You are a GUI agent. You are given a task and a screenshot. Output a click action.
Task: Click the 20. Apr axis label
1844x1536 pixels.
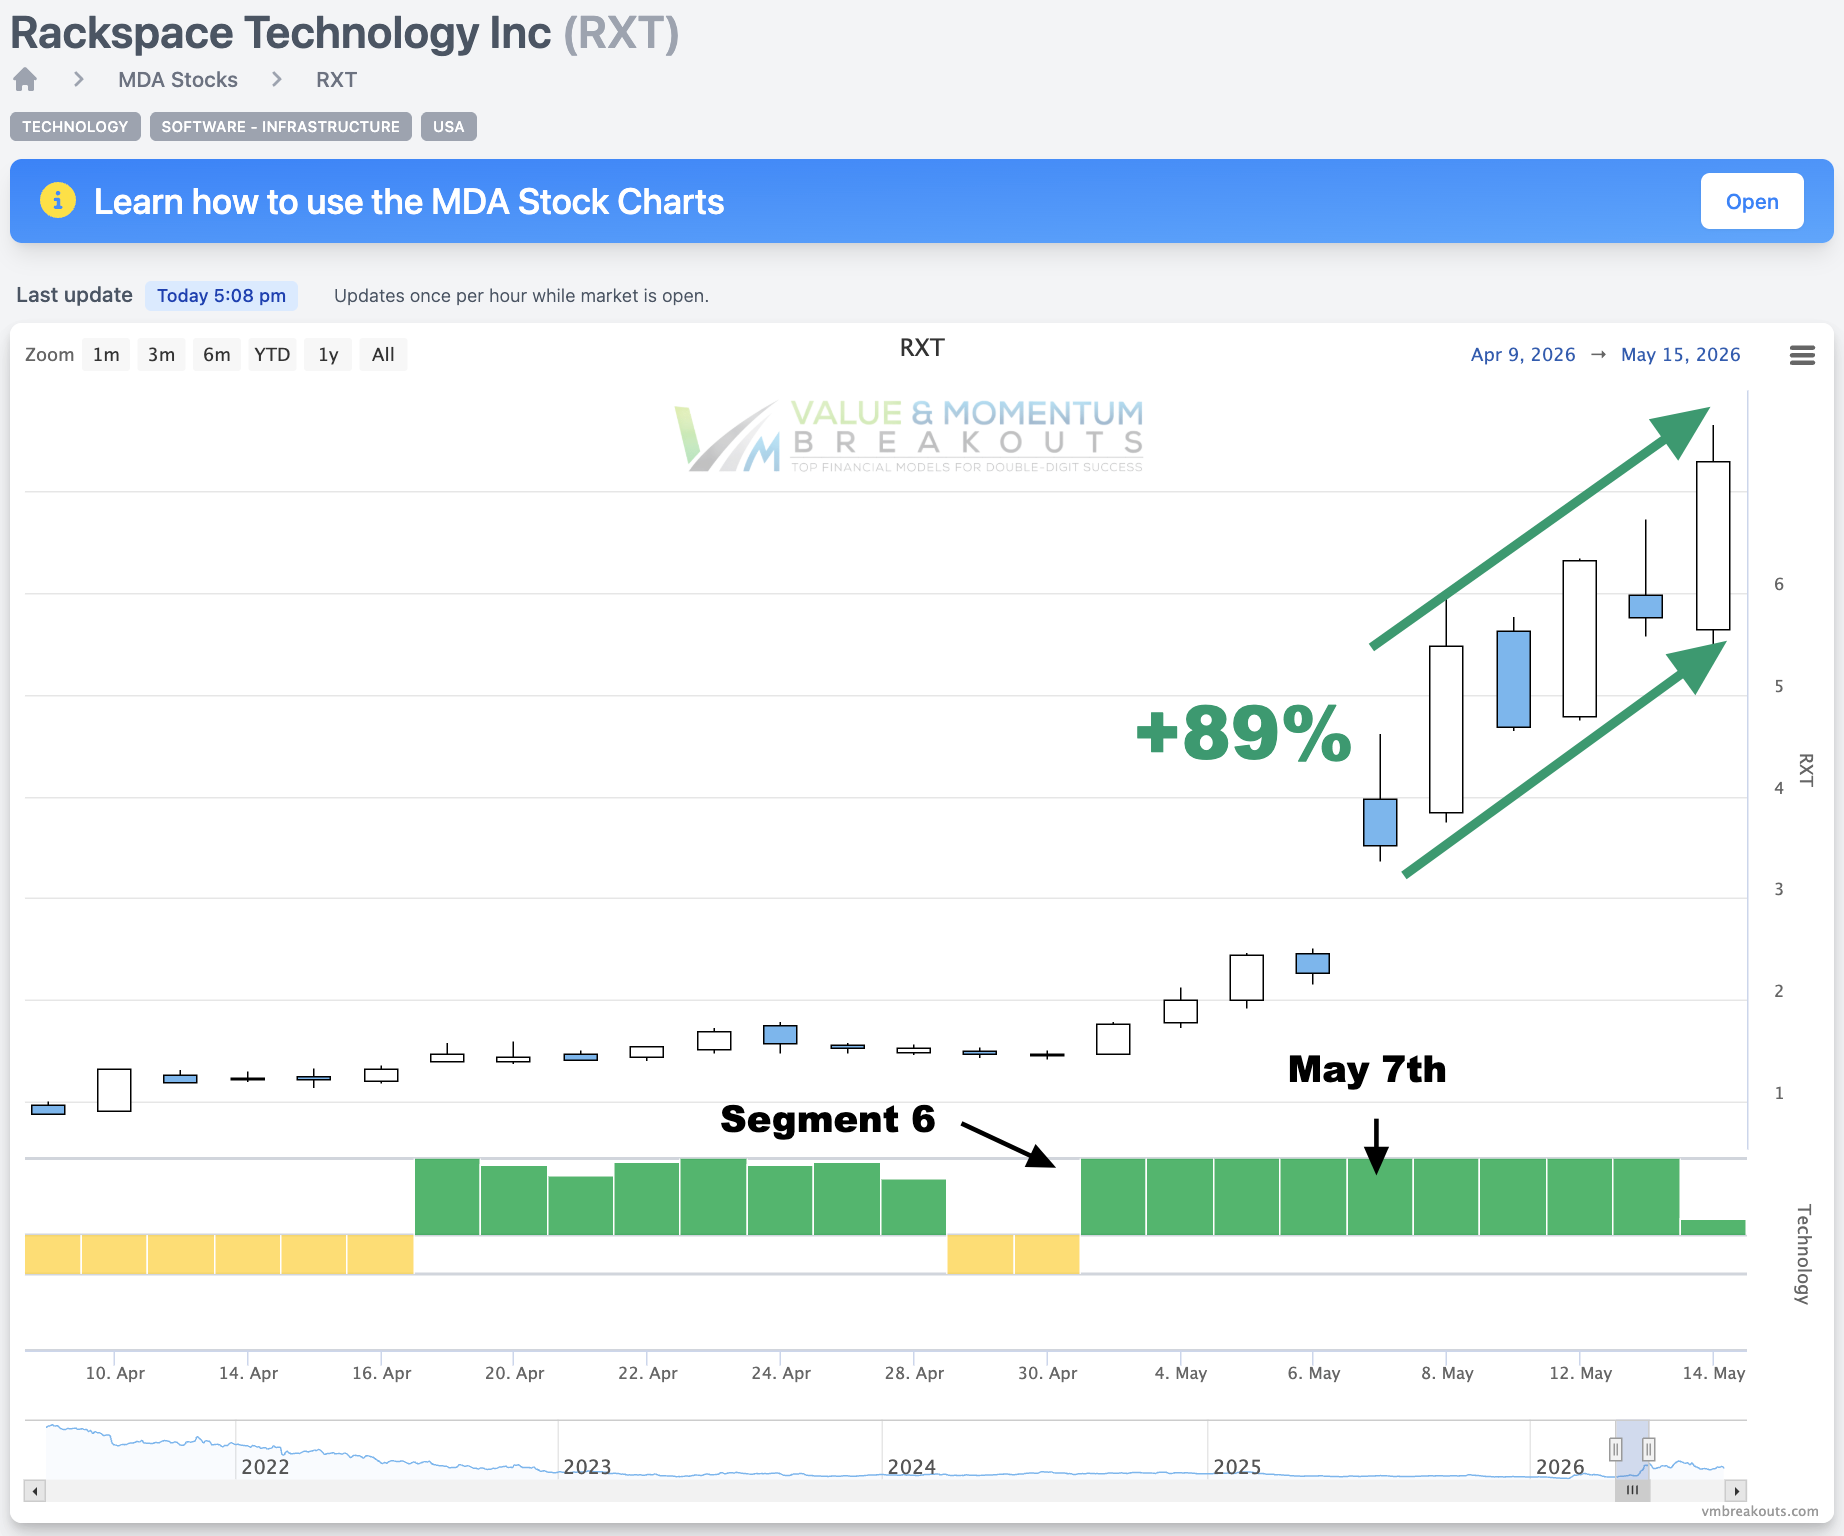tap(514, 1373)
